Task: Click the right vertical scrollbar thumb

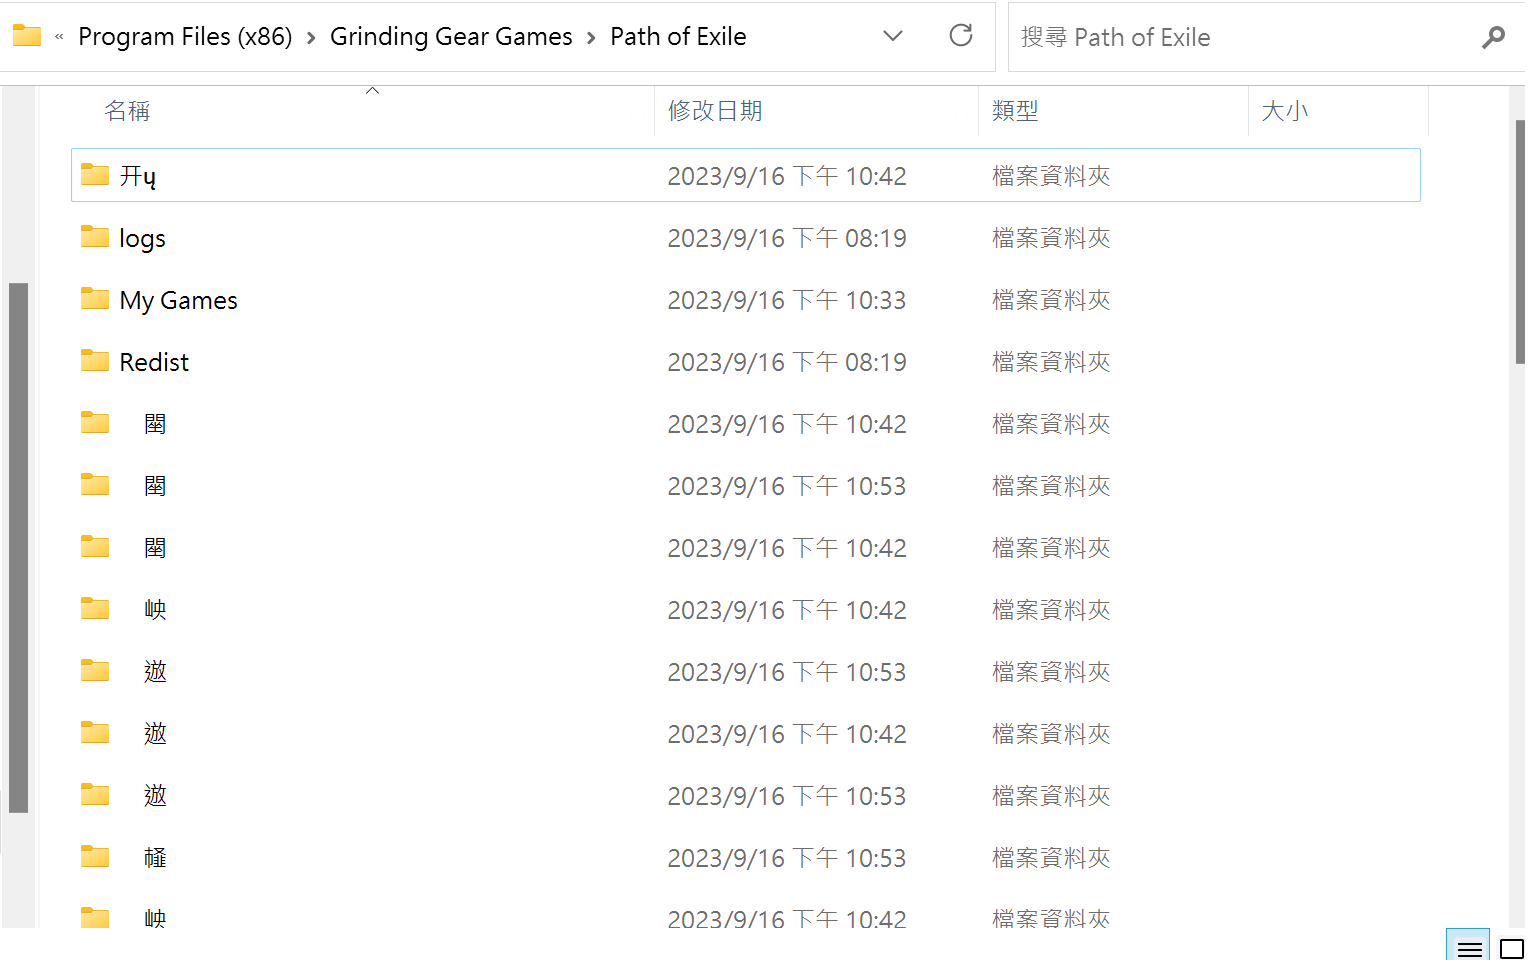Action: pos(1520,240)
